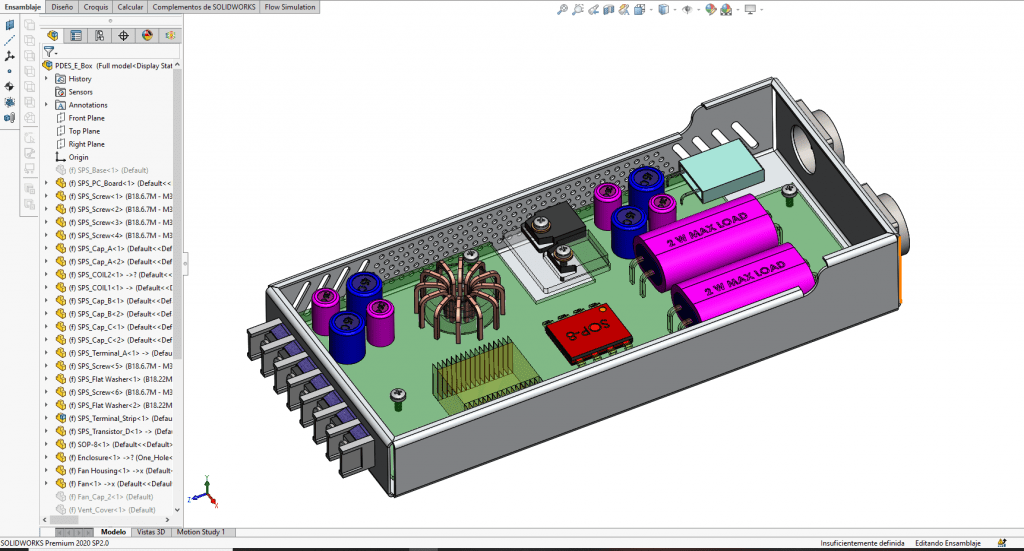Open the View Settings dropdown arrow
This screenshot has width=1024, height=551.
[x=761, y=10]
